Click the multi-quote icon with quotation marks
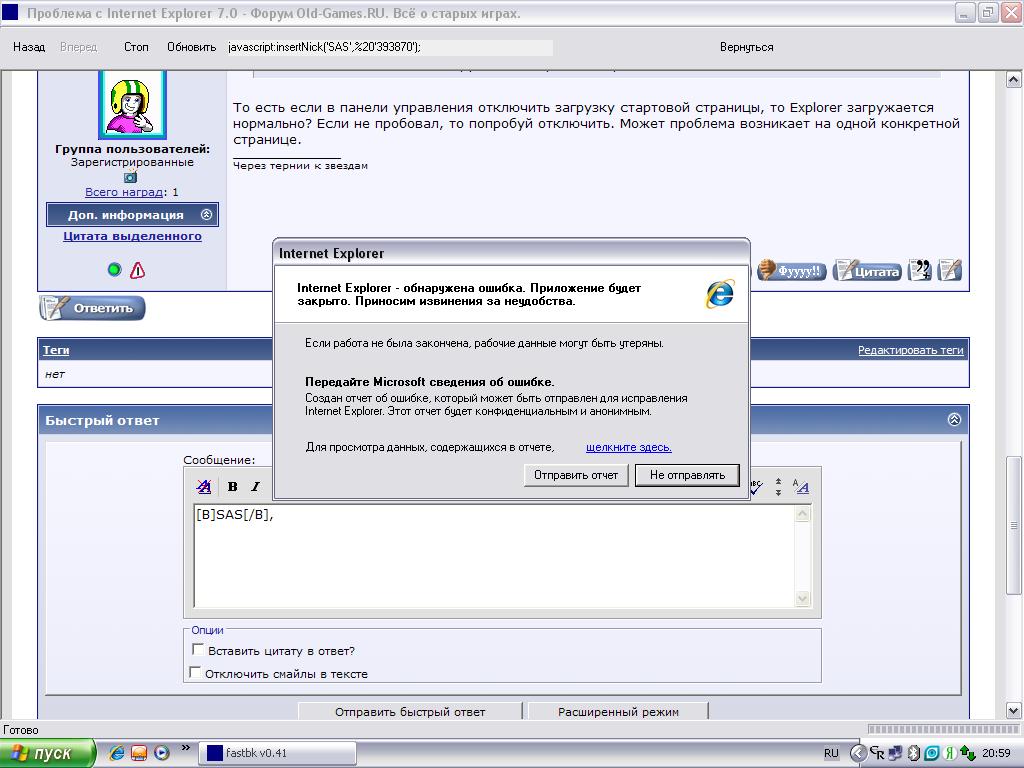 (x=920, y=270)
